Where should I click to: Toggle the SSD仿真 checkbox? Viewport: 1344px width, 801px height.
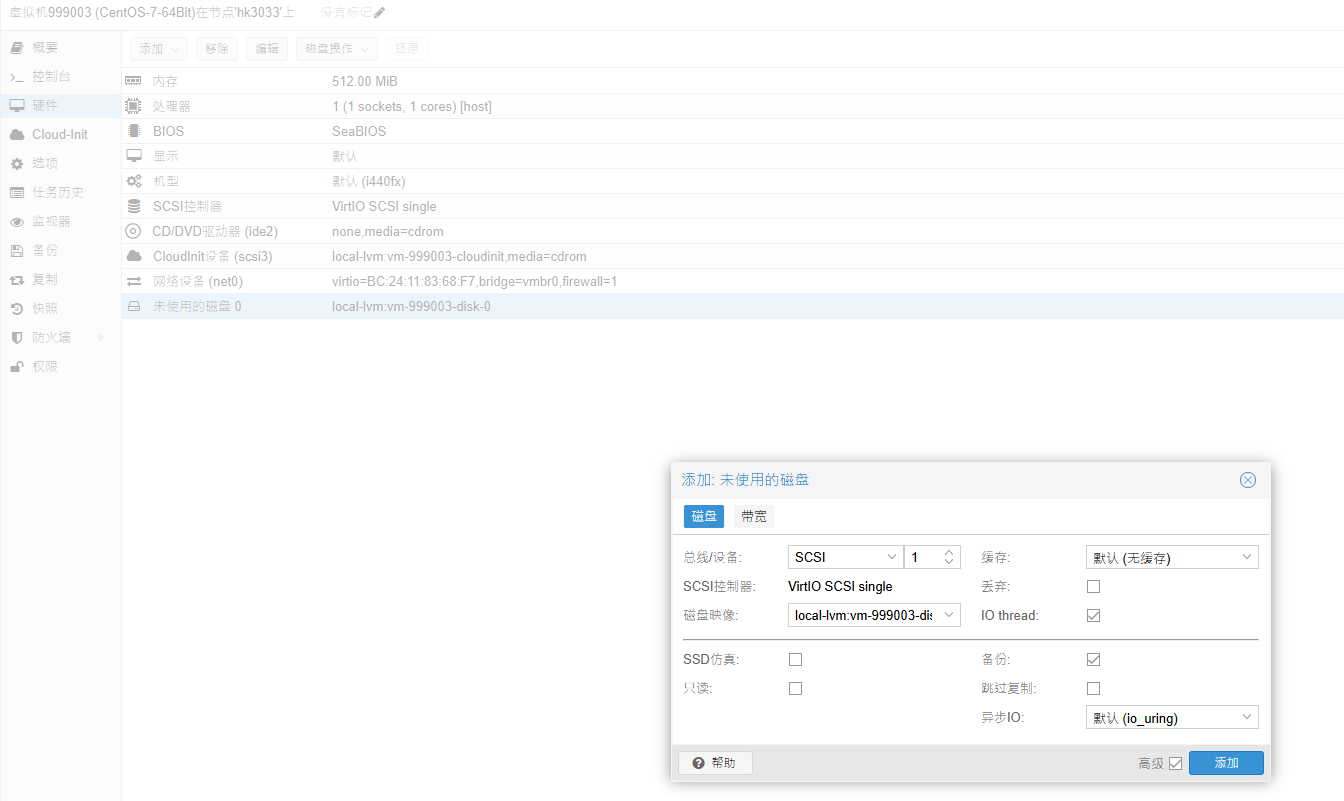[795, 660]
